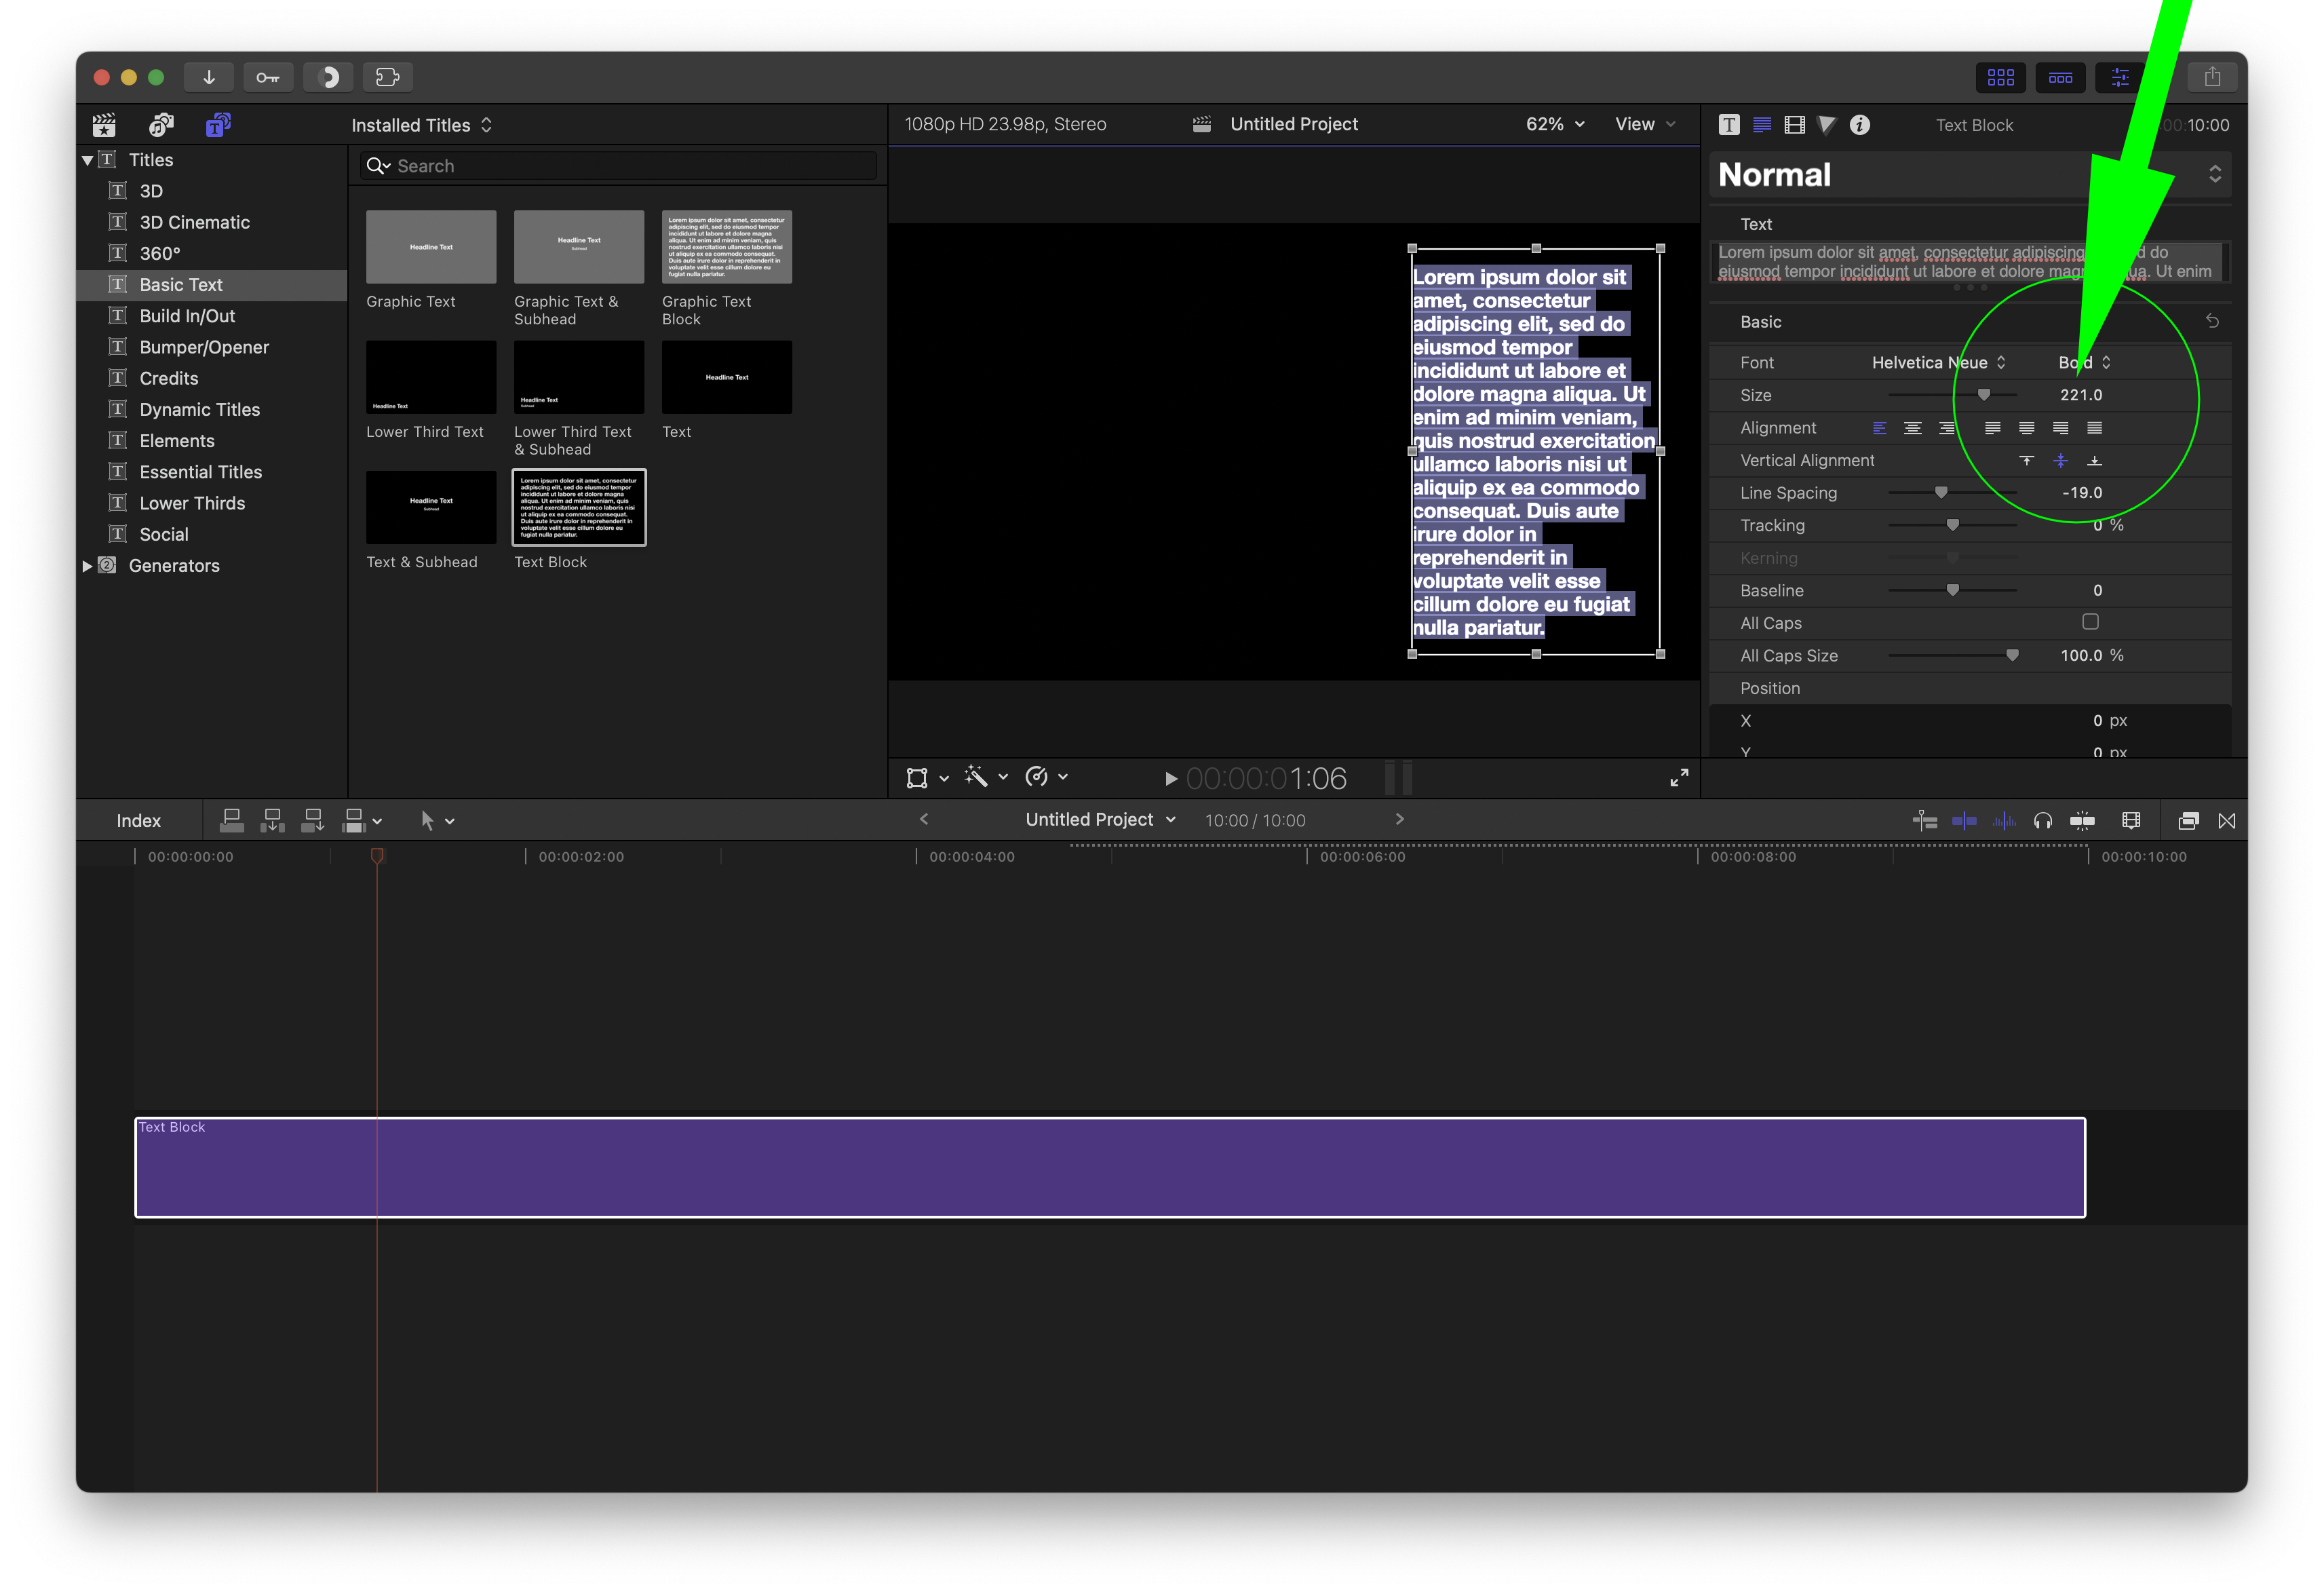
Task: Open the Keyword Editor key icon
Action: coord(267,77)
